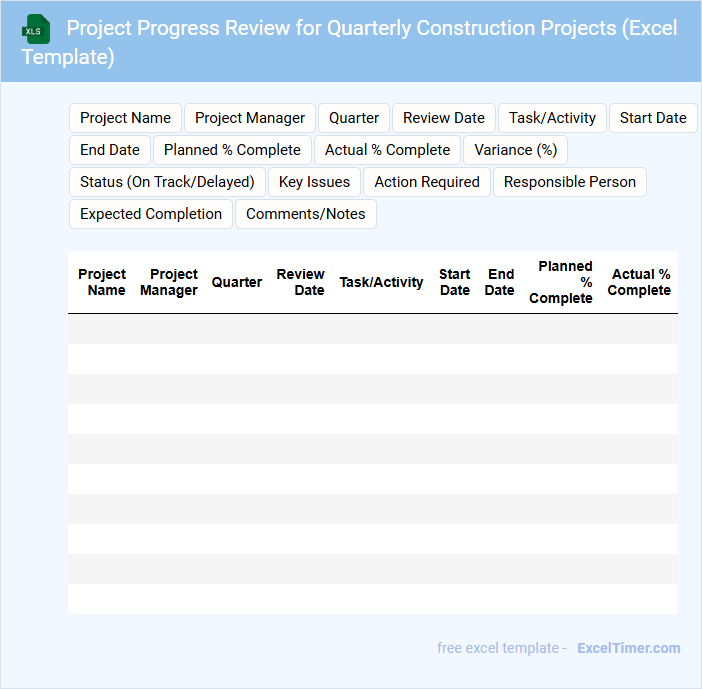Select the Quarter column header
Viewport: 702px width, 689px height.
coord(237,282)
